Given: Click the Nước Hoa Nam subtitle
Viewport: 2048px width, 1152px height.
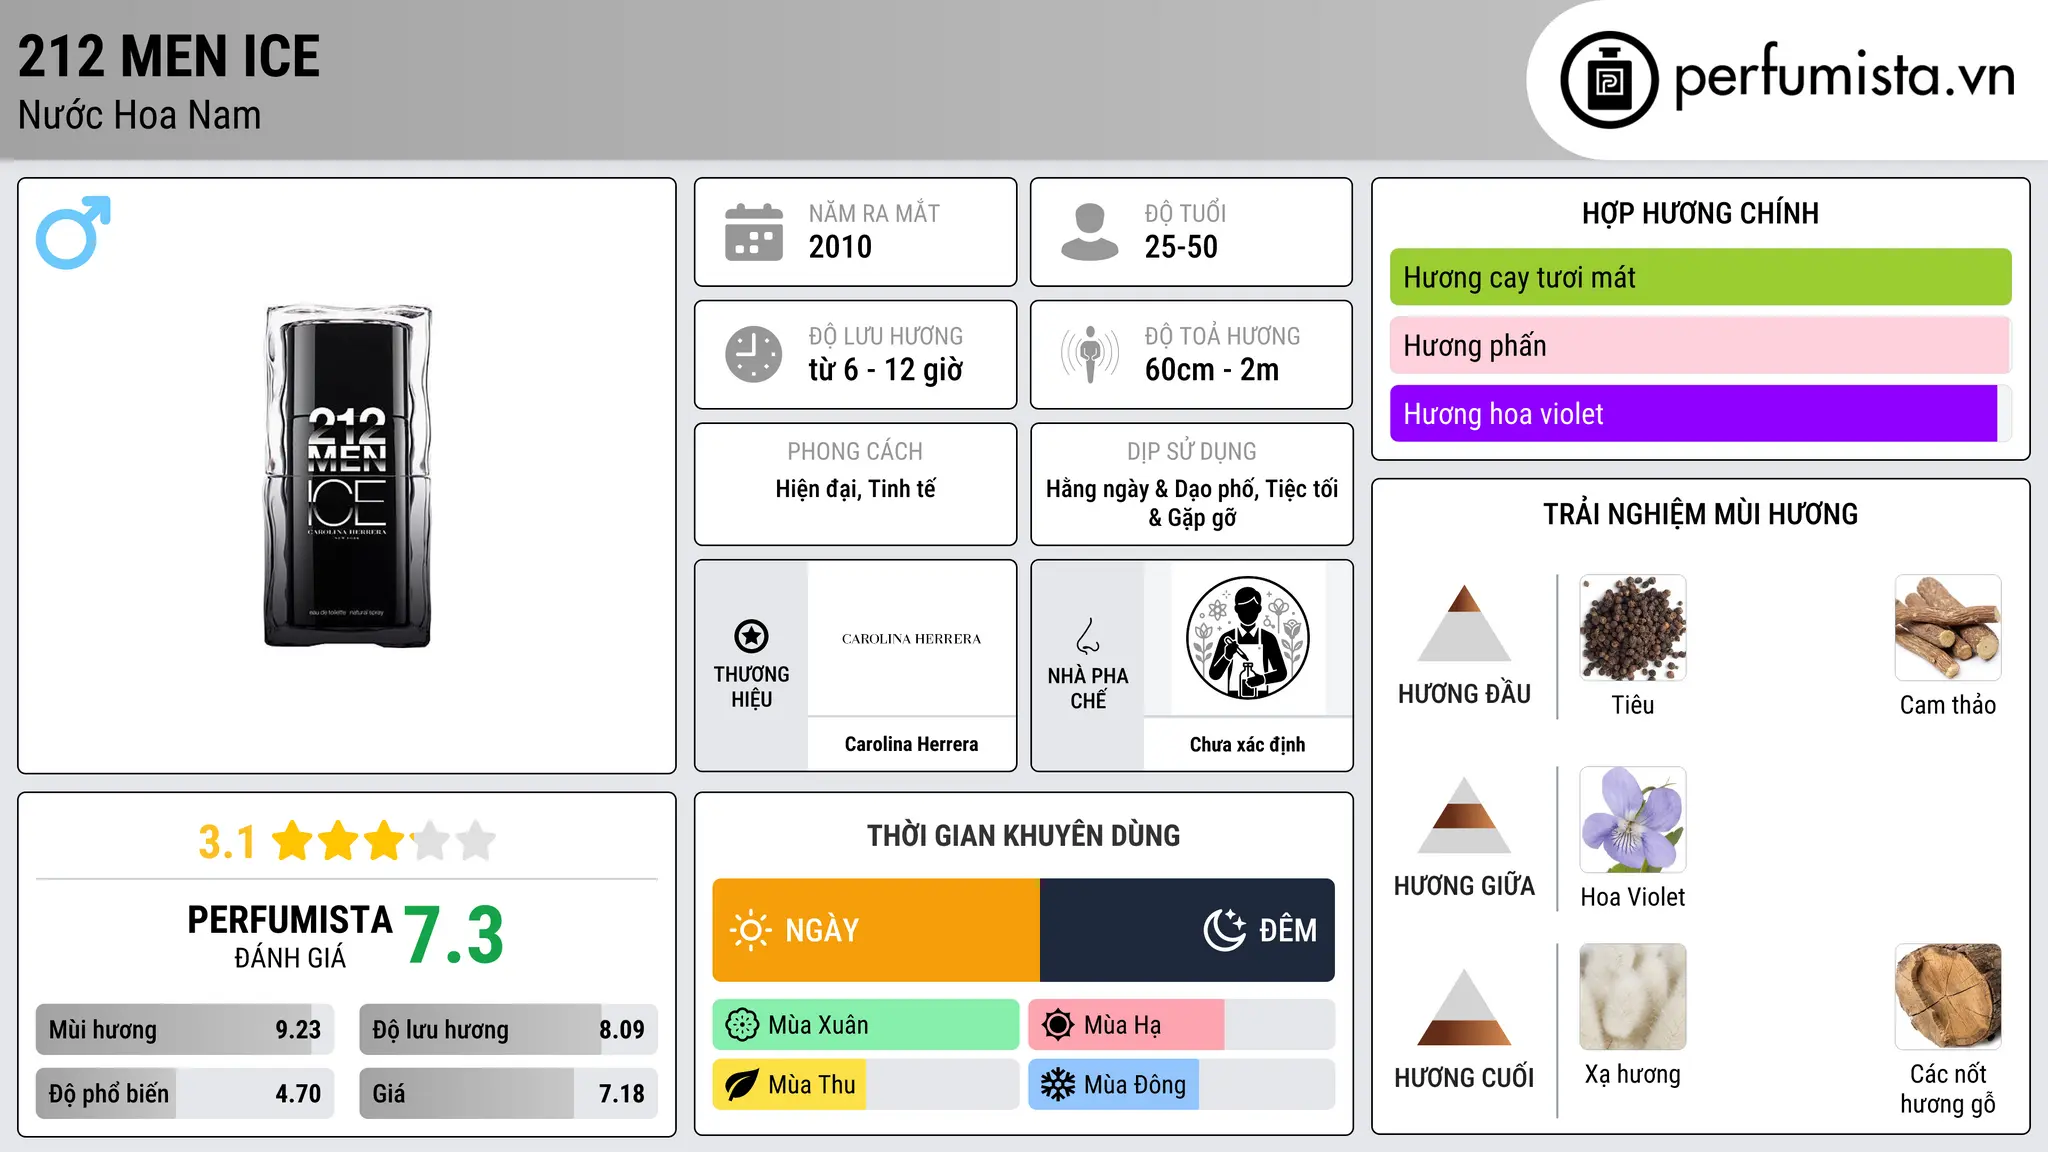Looking at the screenshot, I should coord(140,115).
